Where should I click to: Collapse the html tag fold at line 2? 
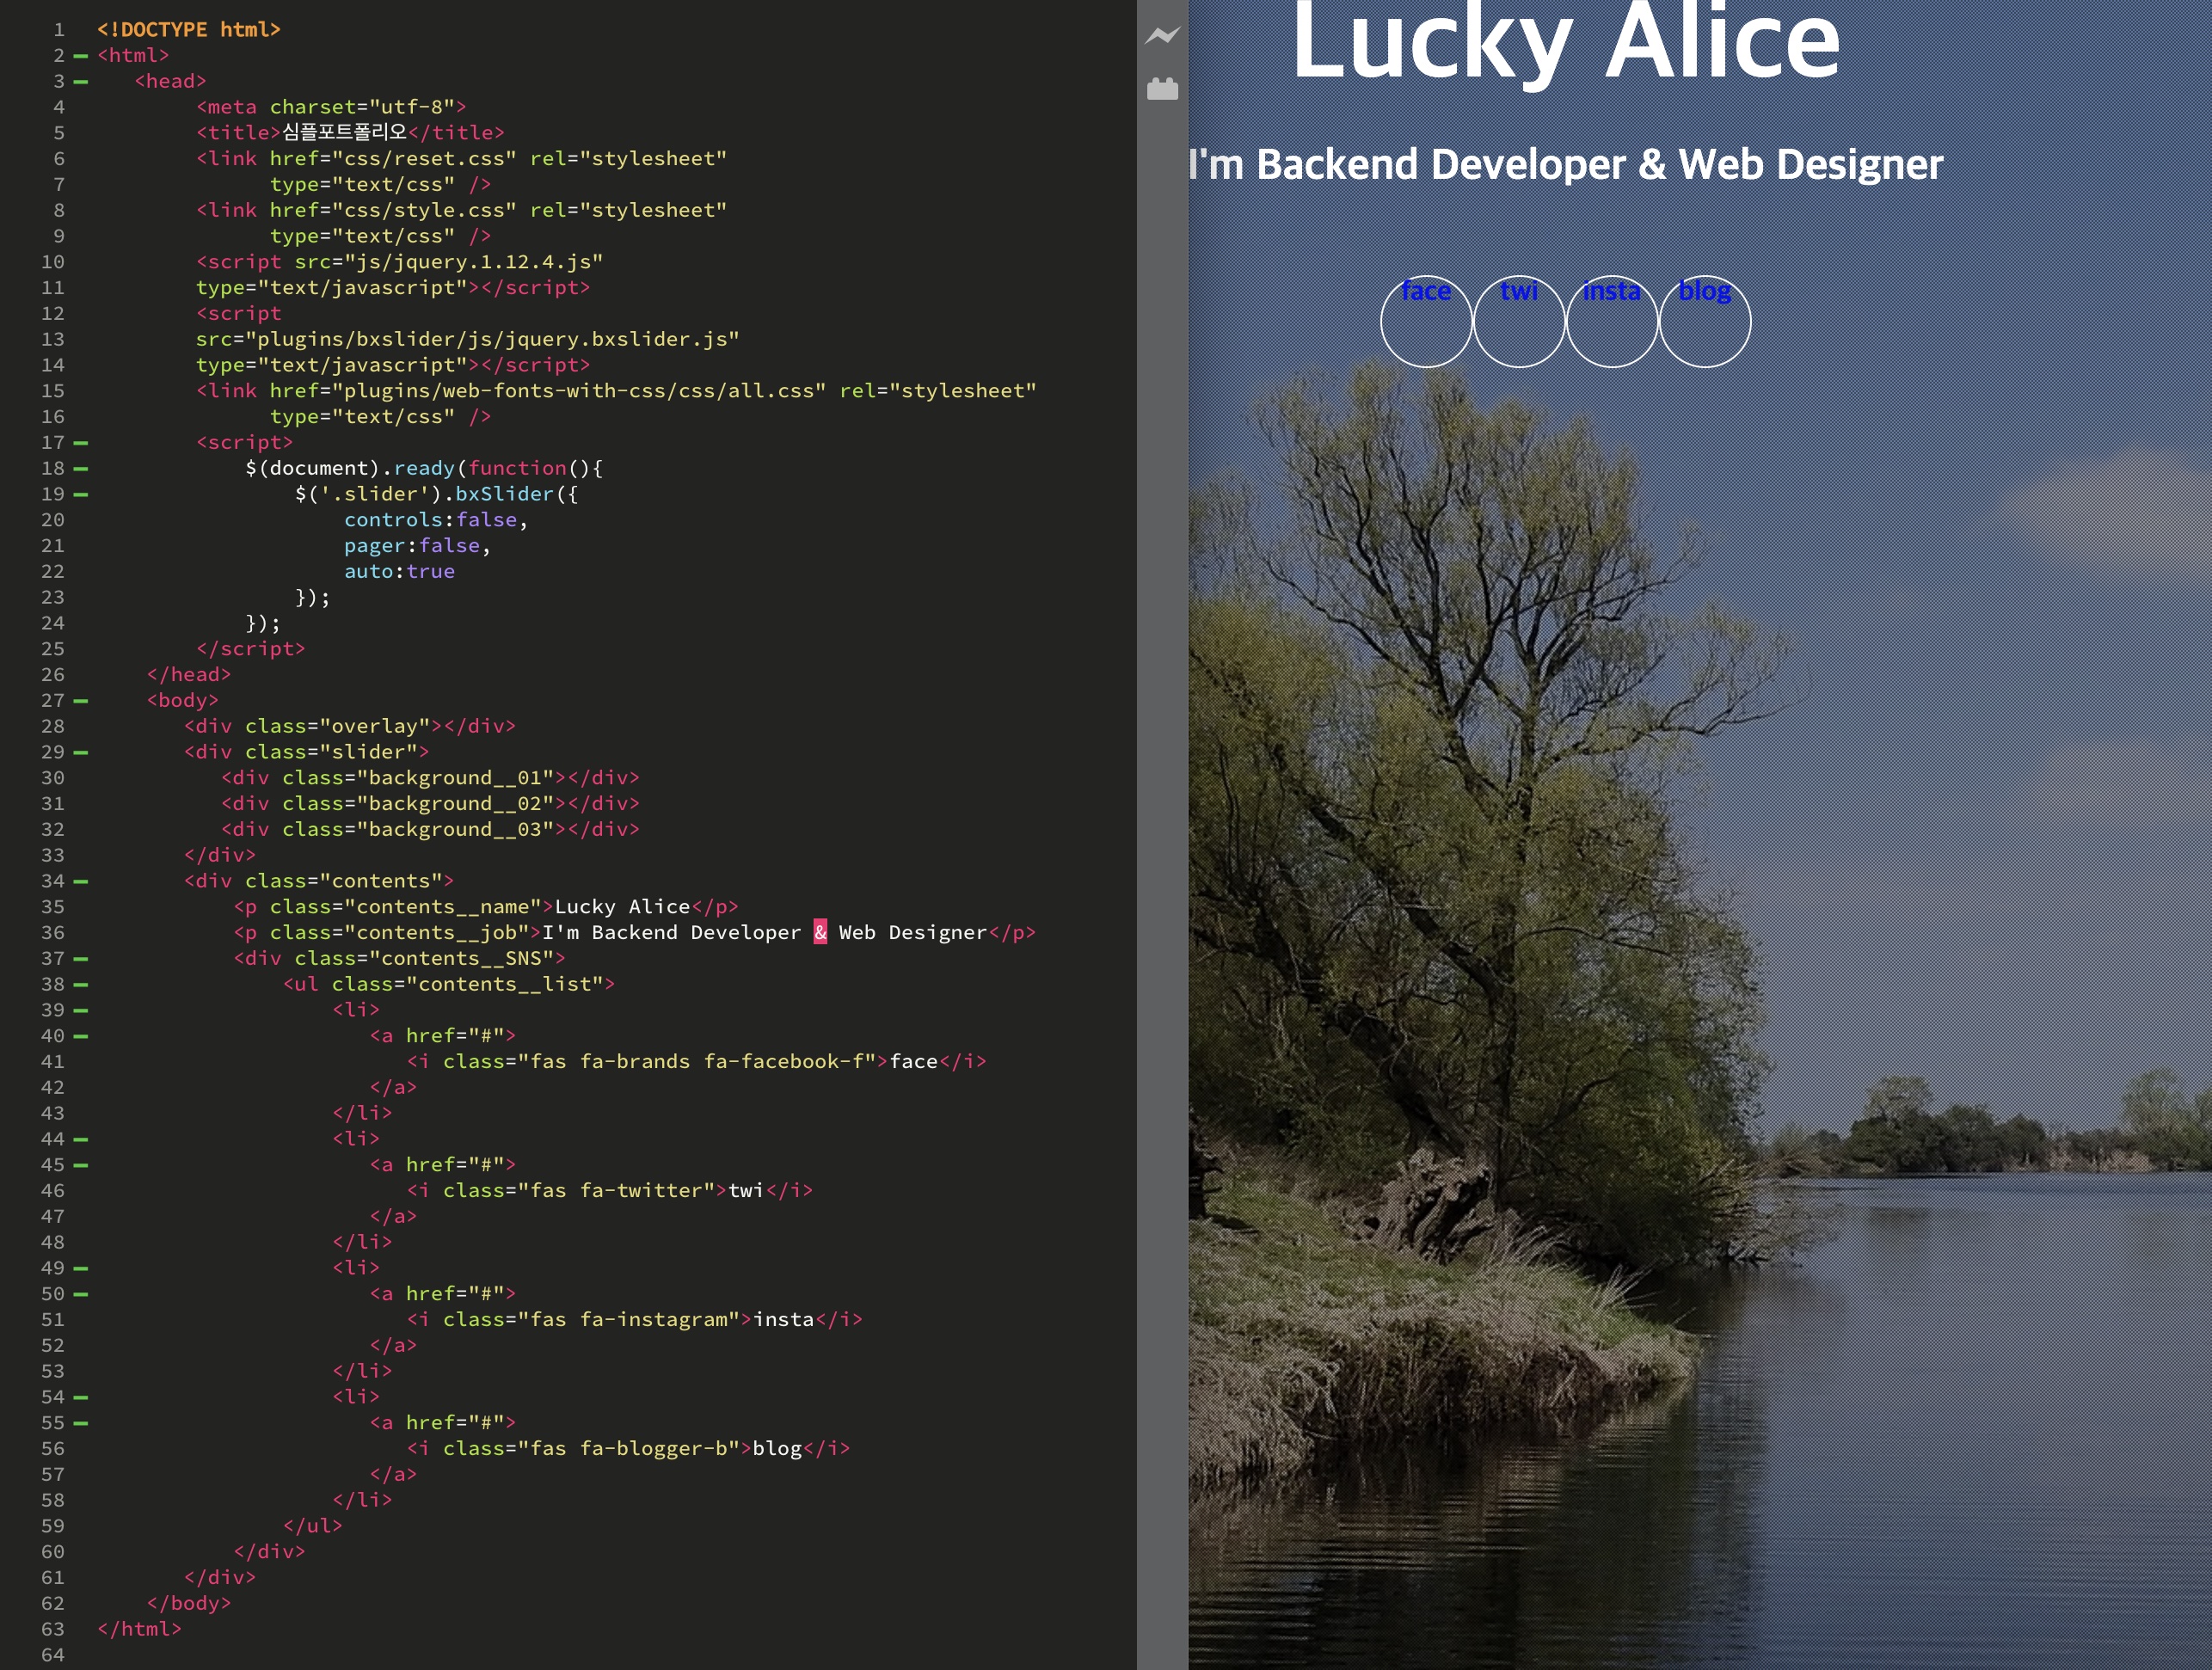click(x=81, y=56)
